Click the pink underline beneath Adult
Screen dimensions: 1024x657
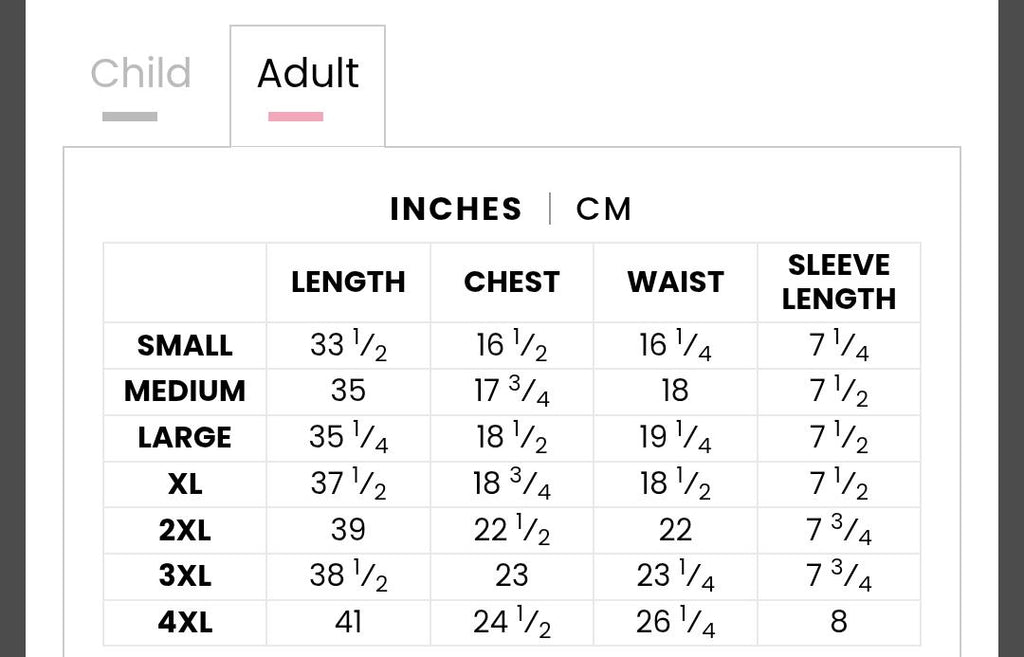(296, 117)
